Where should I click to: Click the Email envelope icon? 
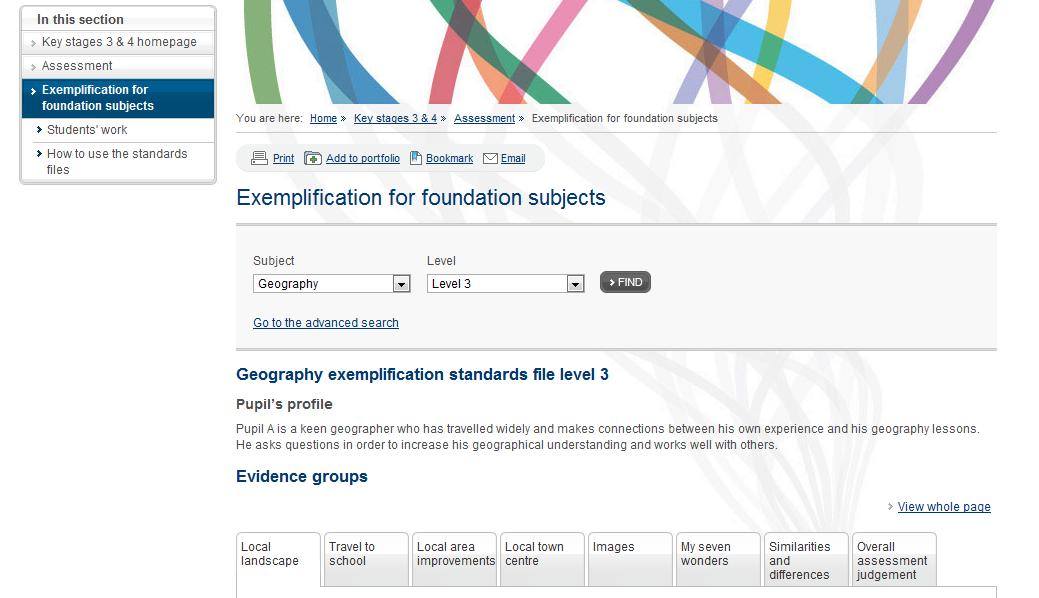click(x=490, y=158)
